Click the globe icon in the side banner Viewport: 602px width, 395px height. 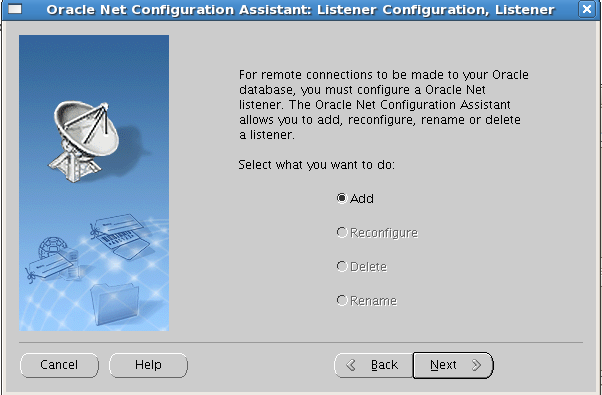coord(52,248)
